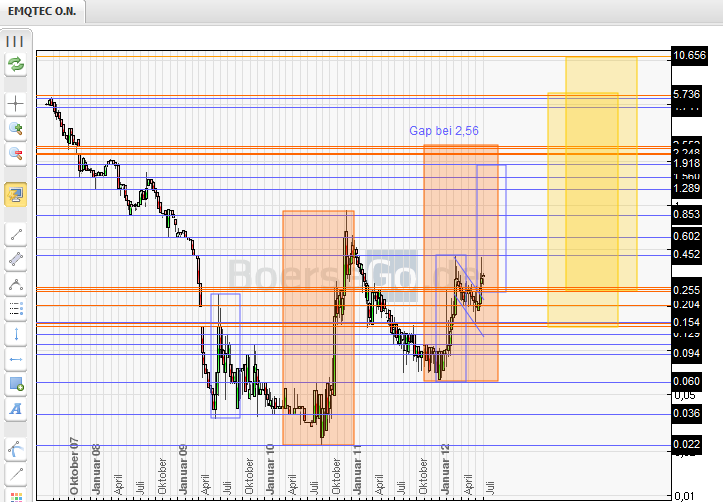Click the 'Januar 12' date axis label

(x=445, y=469)
